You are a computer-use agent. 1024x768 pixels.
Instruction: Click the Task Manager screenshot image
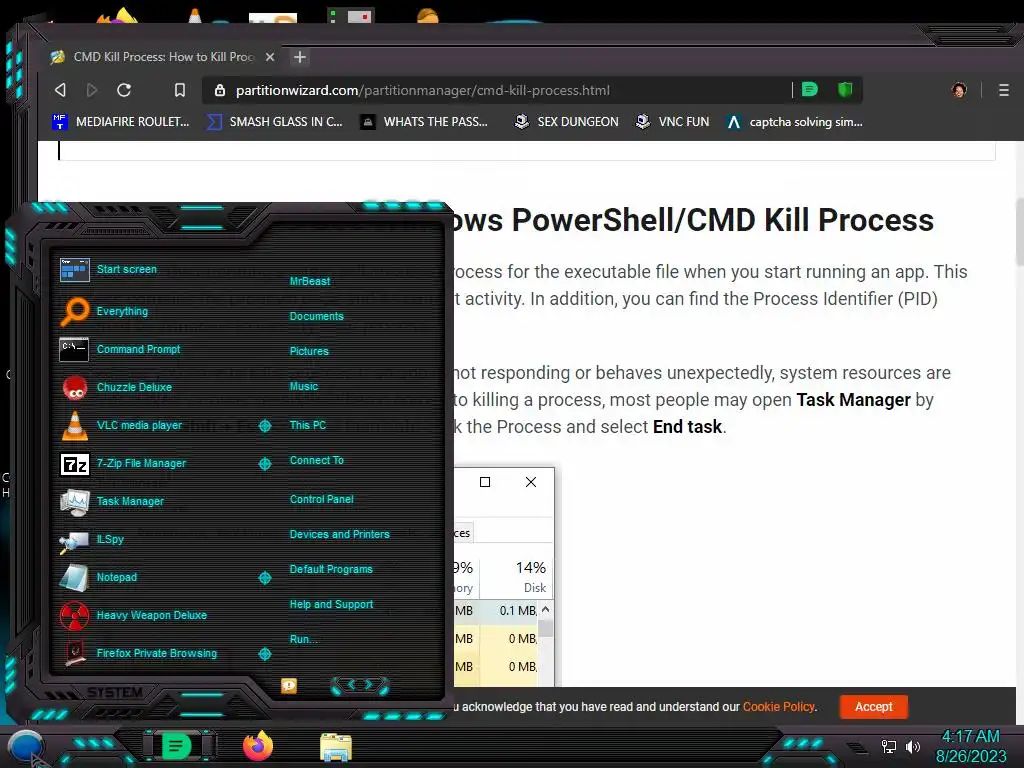pos(504,577)
